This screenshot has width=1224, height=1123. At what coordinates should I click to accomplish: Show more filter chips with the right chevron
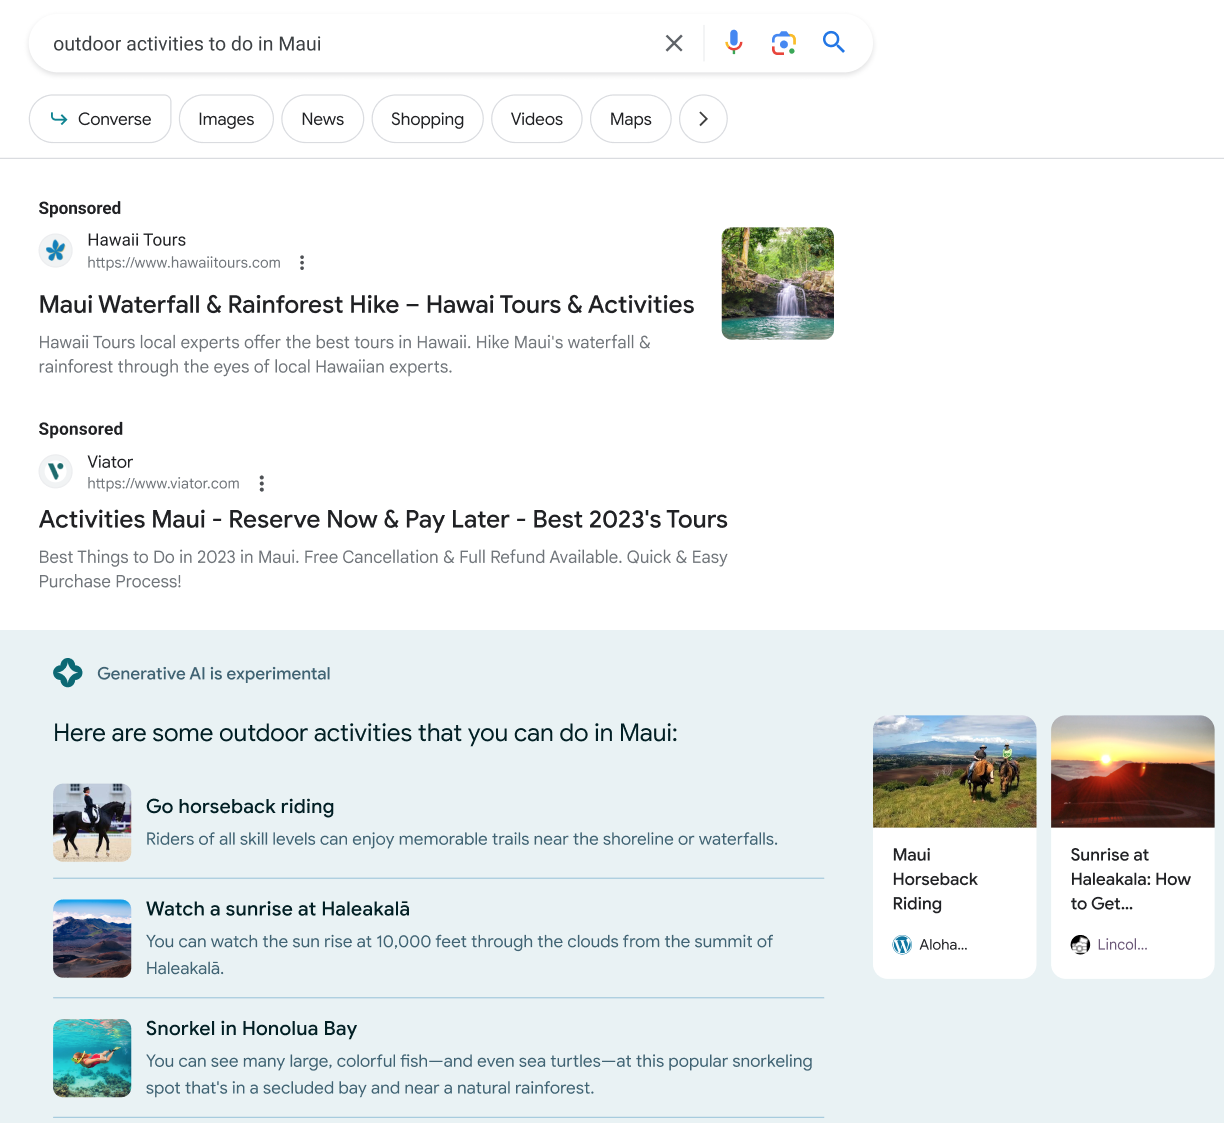click(x=703, y=119)
